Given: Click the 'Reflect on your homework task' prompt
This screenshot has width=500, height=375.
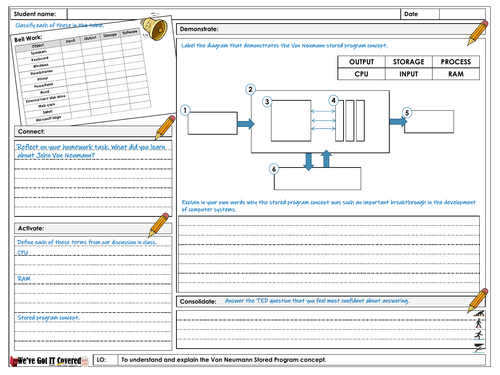Looking at the screenshot, I should pyautogui.click(x=91, y=151).
